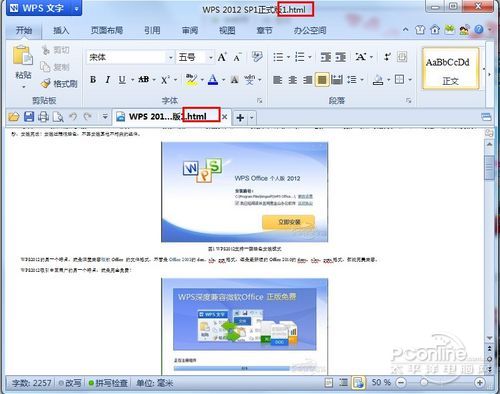Click the Chinese layout A icon

(361, 57)
